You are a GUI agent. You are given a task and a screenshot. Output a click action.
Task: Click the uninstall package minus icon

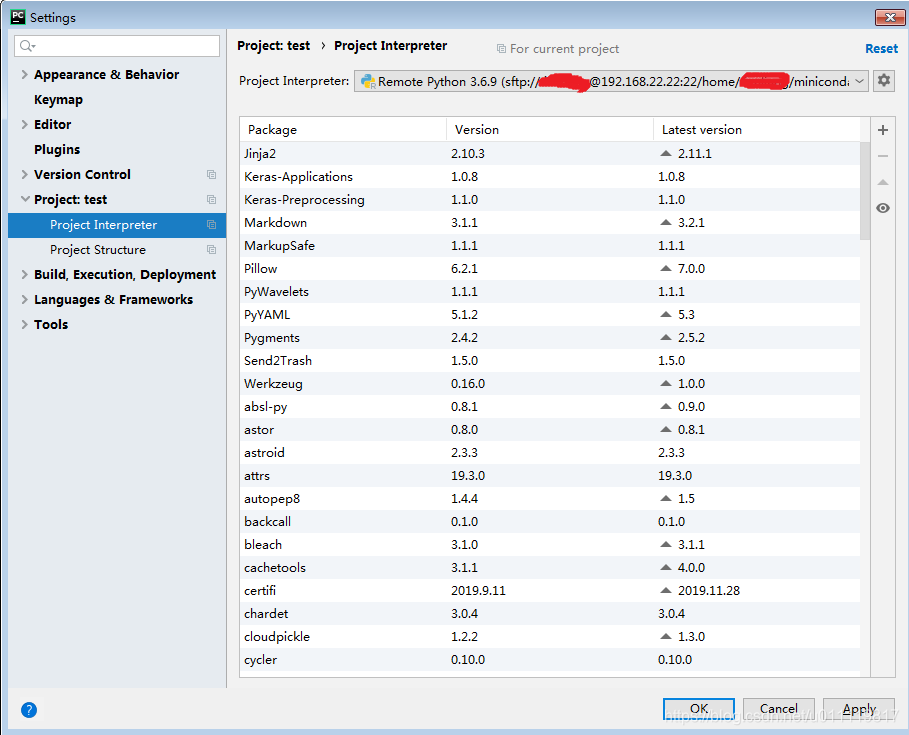(882, 156)
